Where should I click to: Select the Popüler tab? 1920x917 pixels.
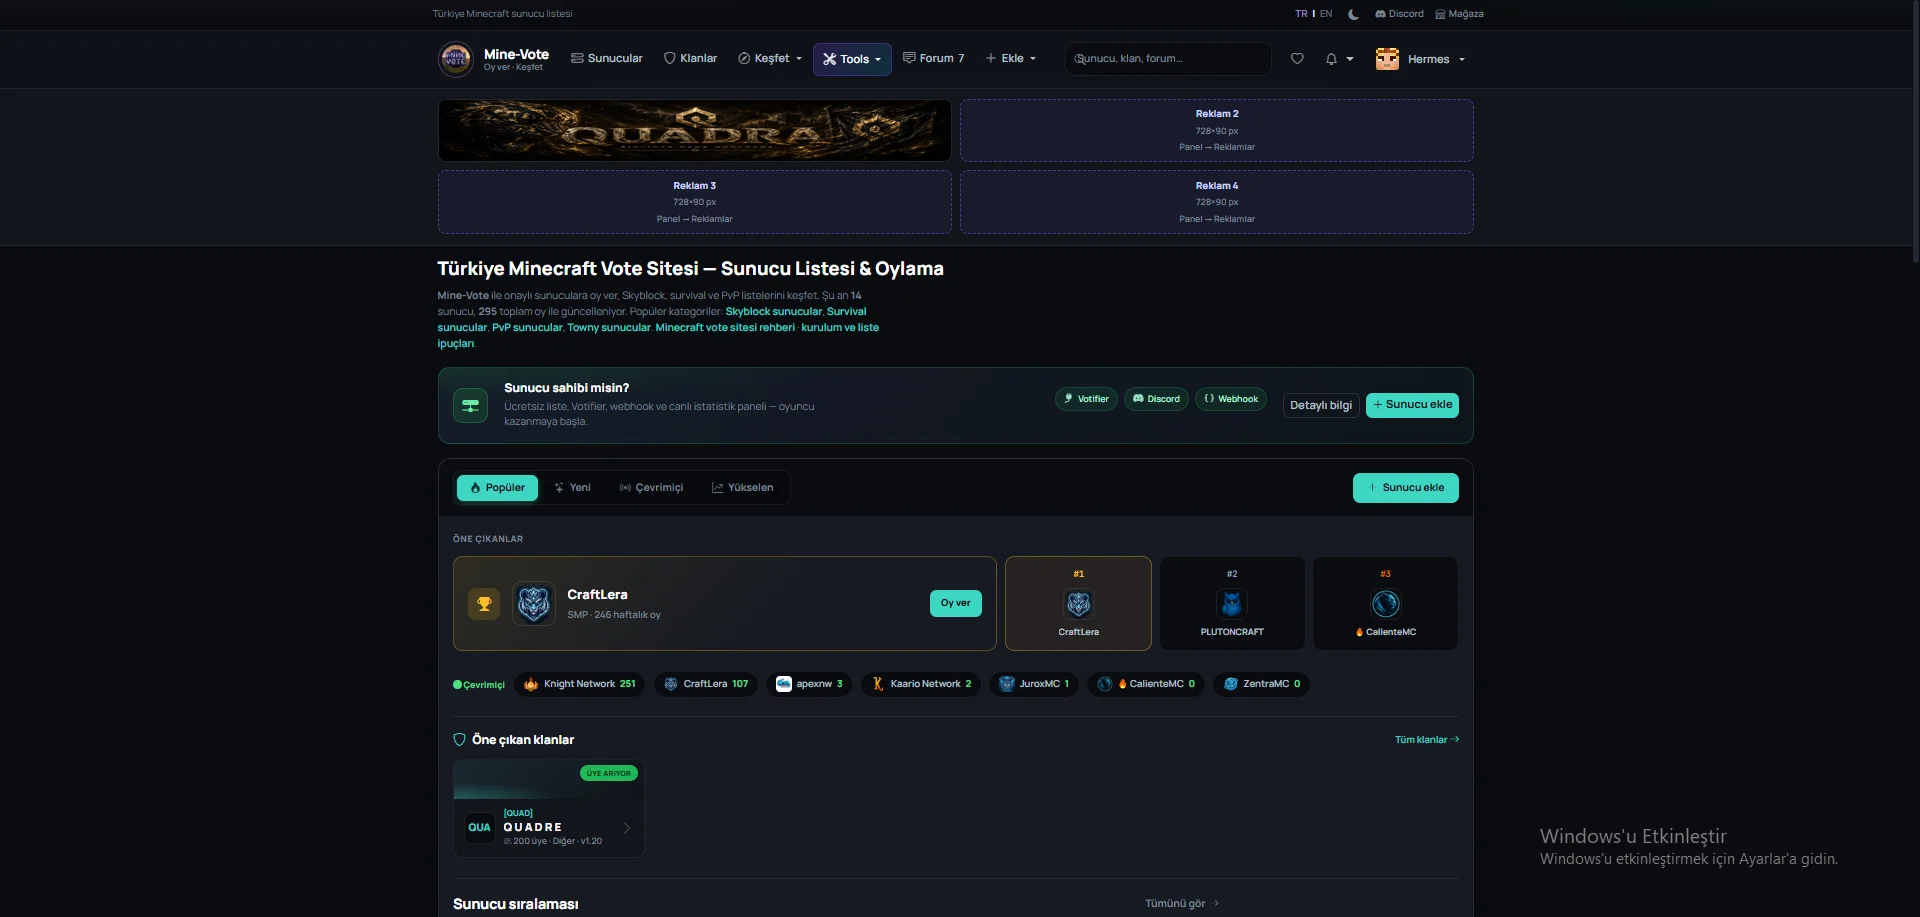coord(497,488)
